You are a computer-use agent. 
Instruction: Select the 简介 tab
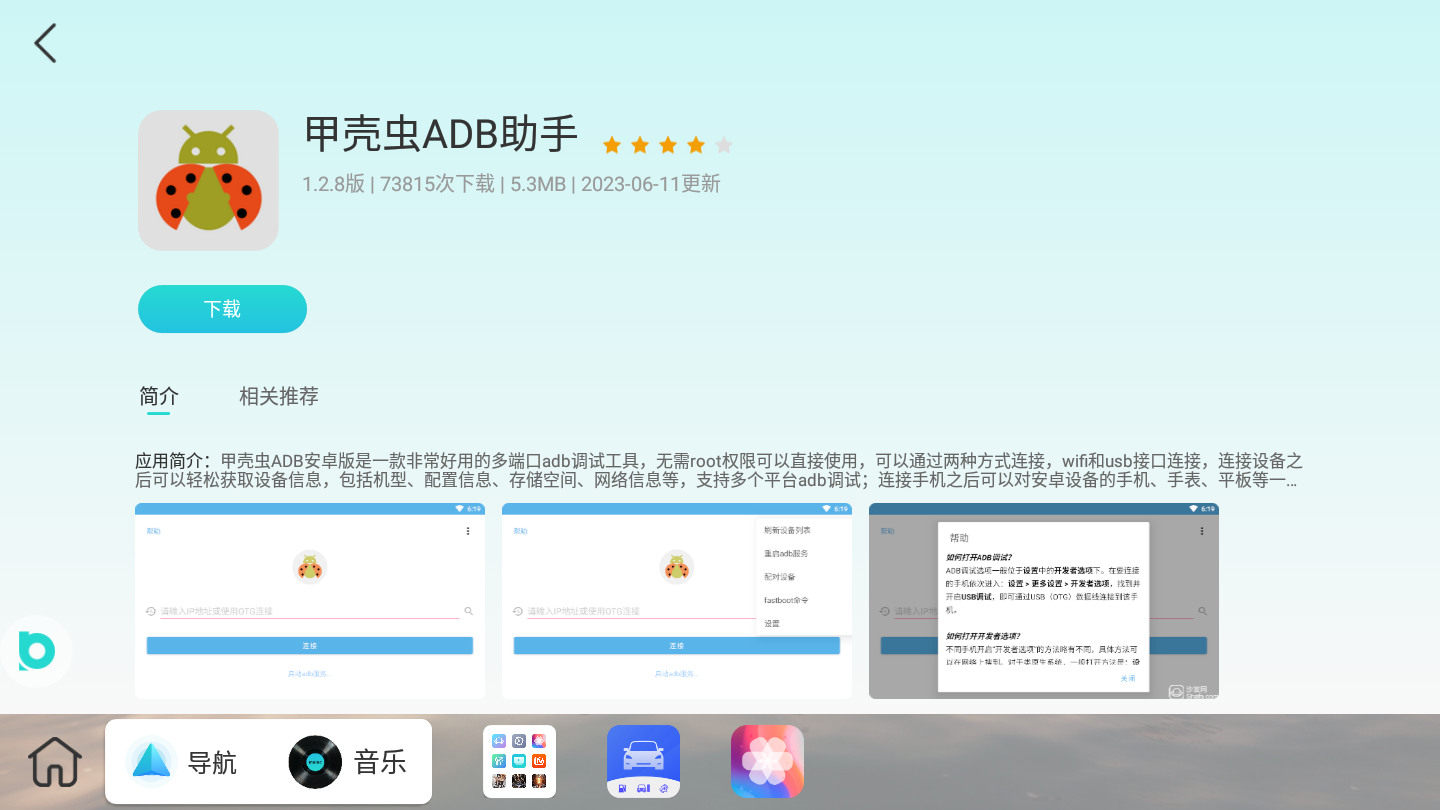(x=159, y=397)
